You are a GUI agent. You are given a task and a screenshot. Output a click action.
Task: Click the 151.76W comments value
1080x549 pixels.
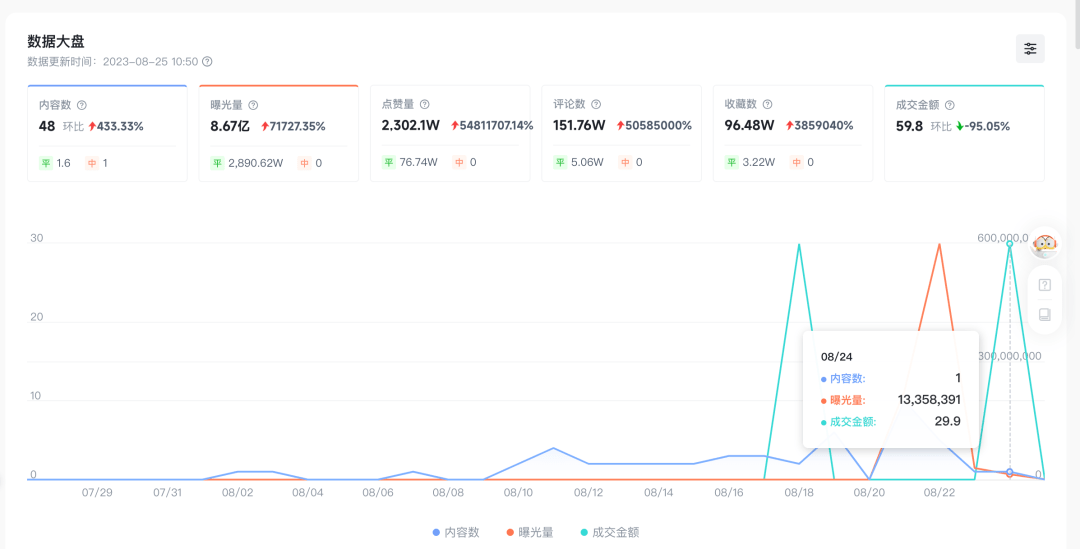(581, 125)
